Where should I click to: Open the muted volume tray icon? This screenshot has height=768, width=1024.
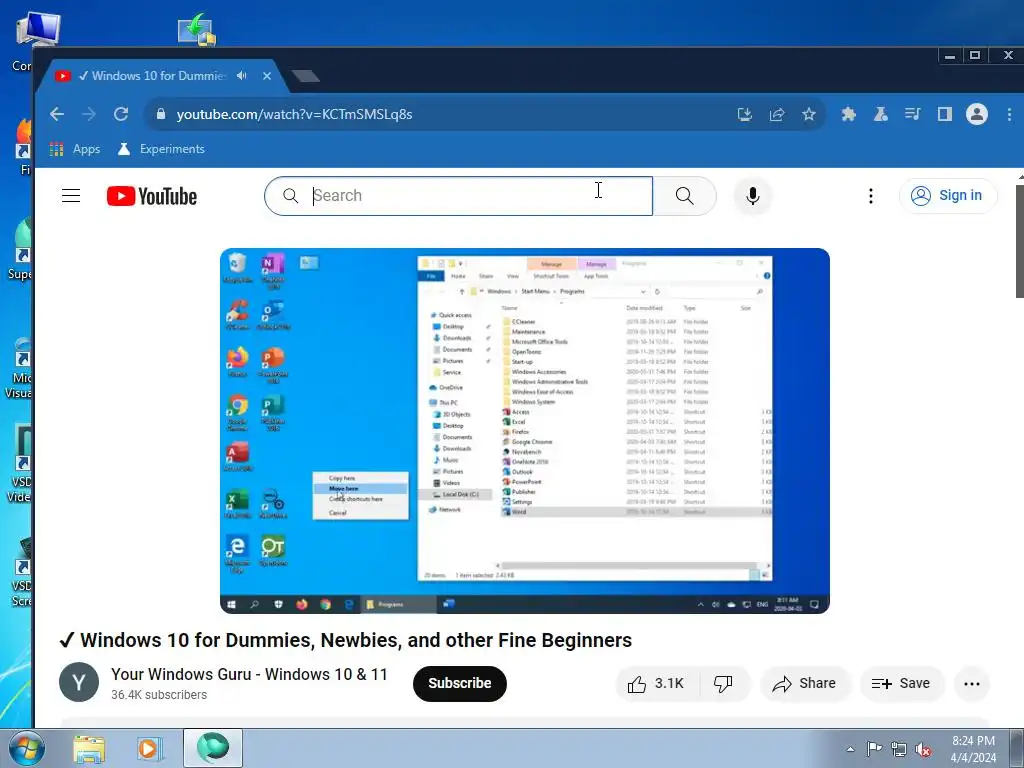(923, 749)
